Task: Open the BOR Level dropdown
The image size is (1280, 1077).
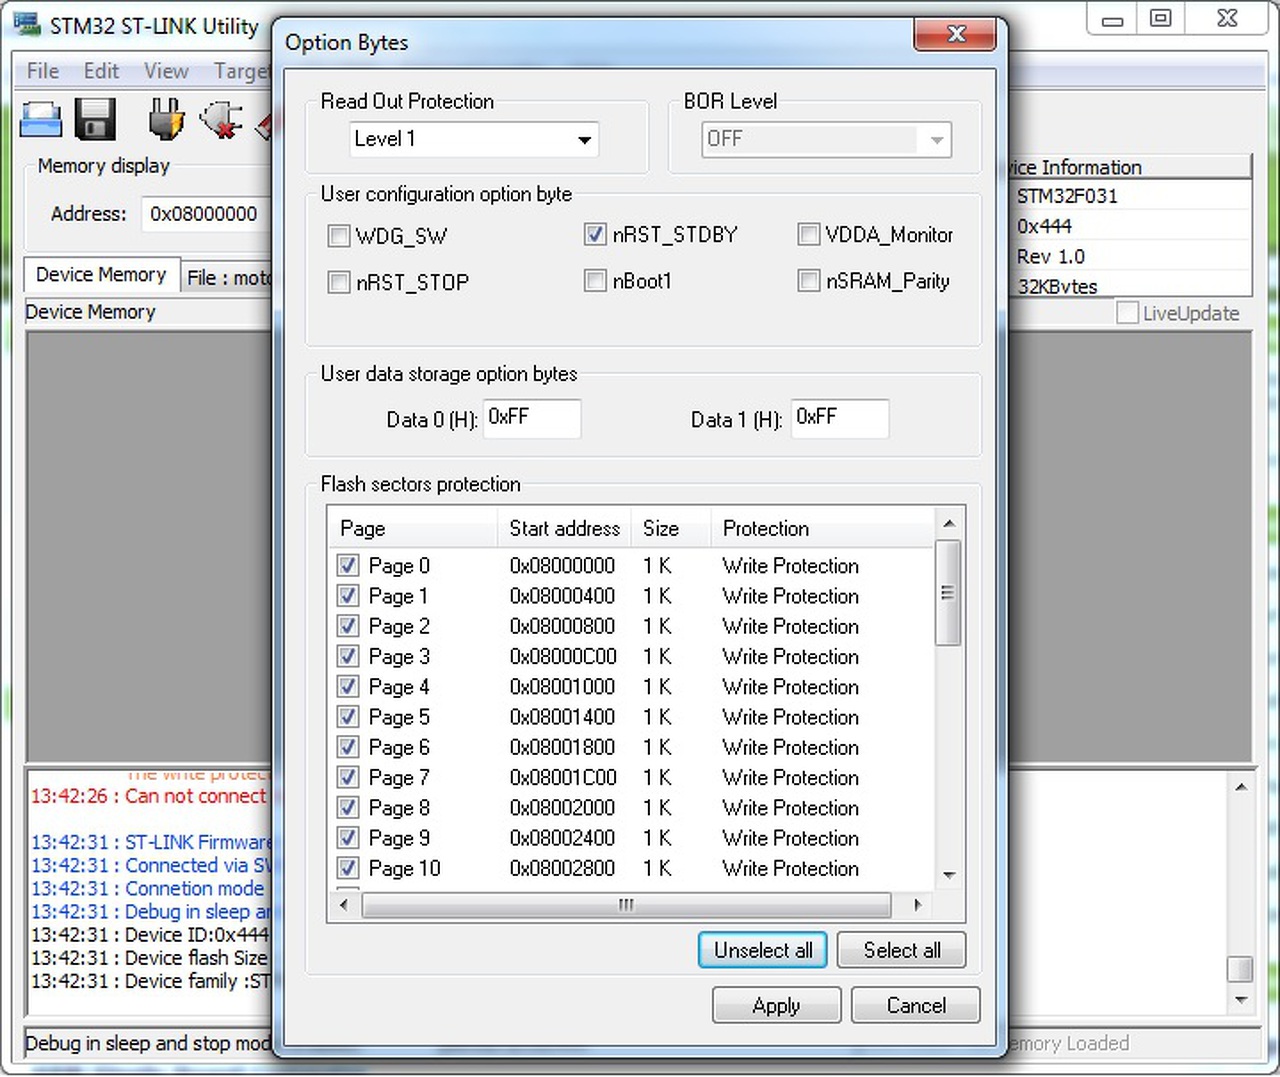Action: 826,140
